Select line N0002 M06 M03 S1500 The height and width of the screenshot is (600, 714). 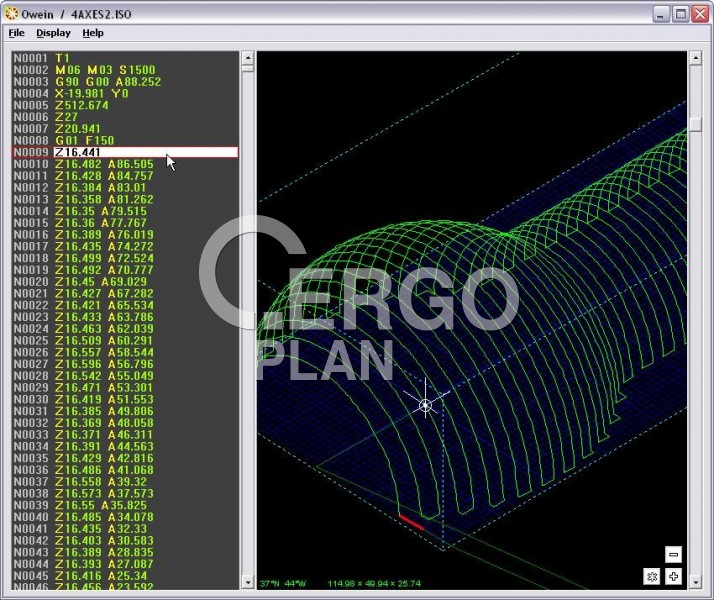point(125,70)
